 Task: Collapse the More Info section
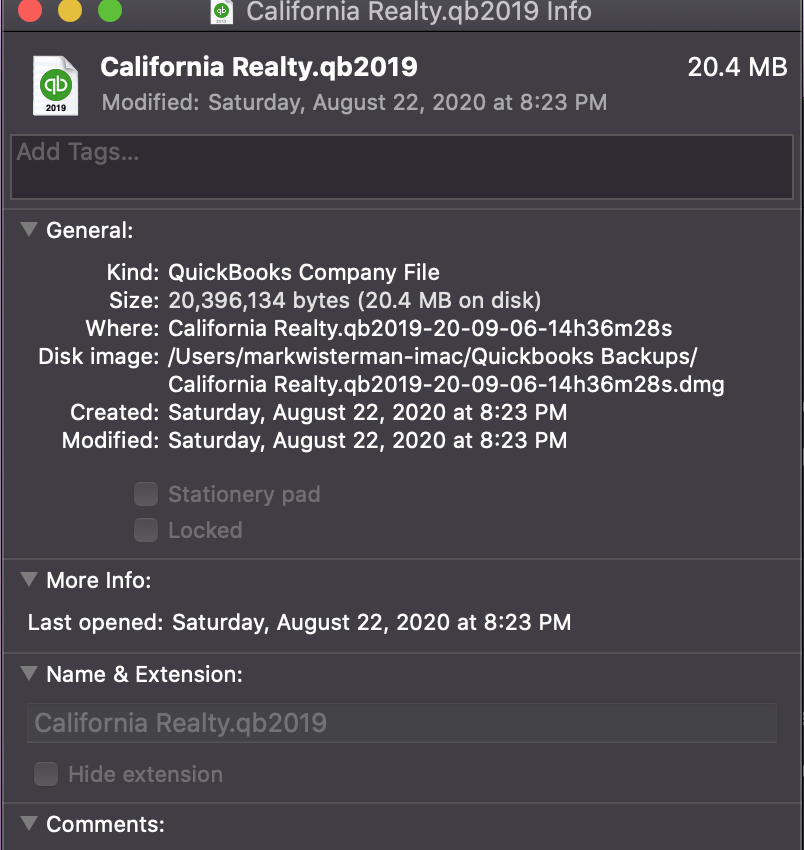click(x=28, y=580)
